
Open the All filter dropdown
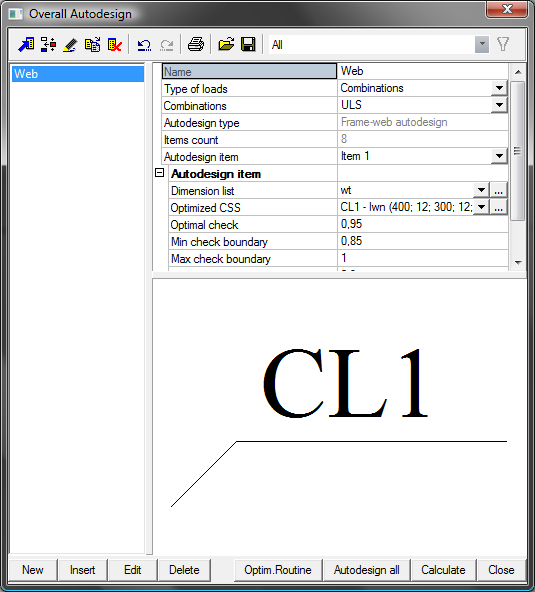(x=482, y=45)
